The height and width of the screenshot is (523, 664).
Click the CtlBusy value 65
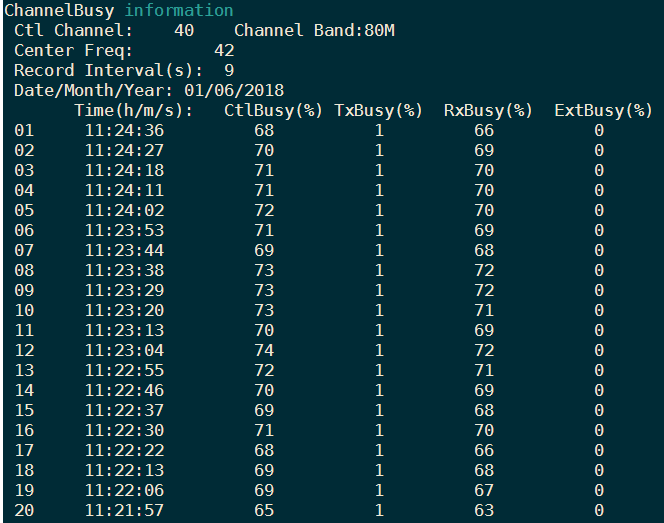pos(264,511)
